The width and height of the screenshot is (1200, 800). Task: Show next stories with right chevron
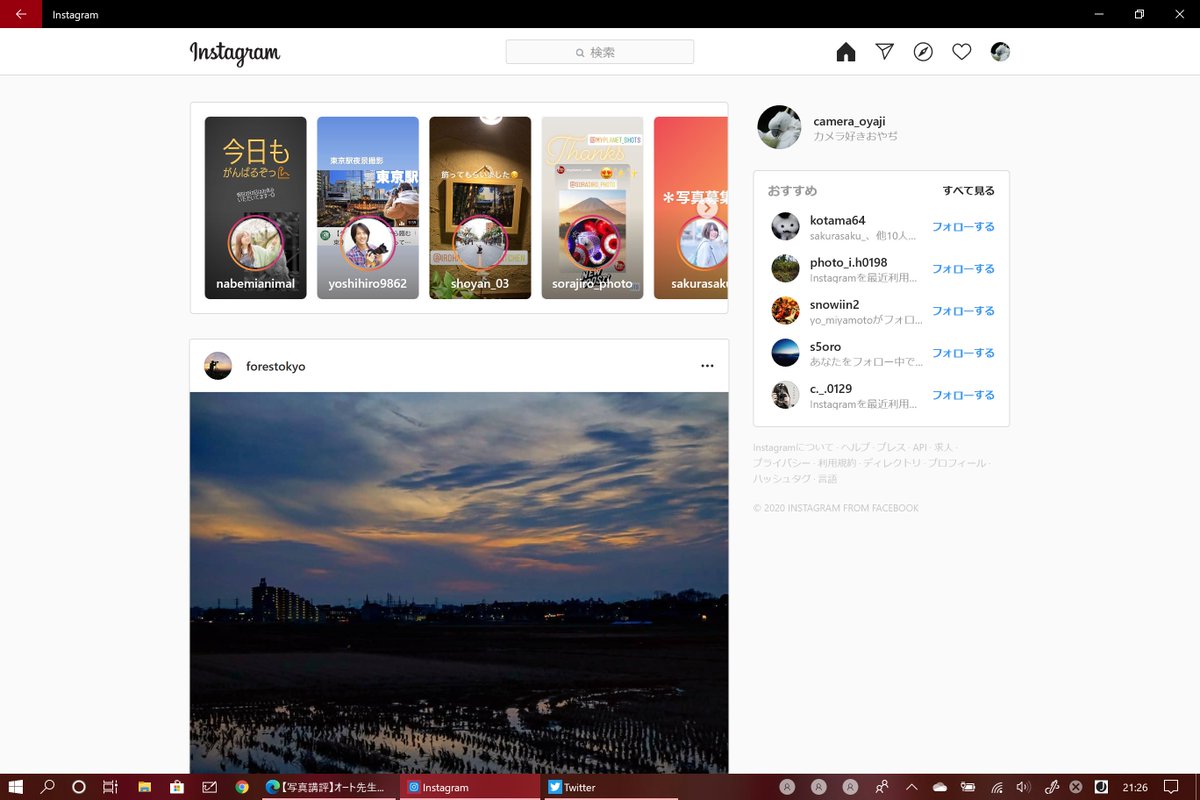[x=707, y=208]
